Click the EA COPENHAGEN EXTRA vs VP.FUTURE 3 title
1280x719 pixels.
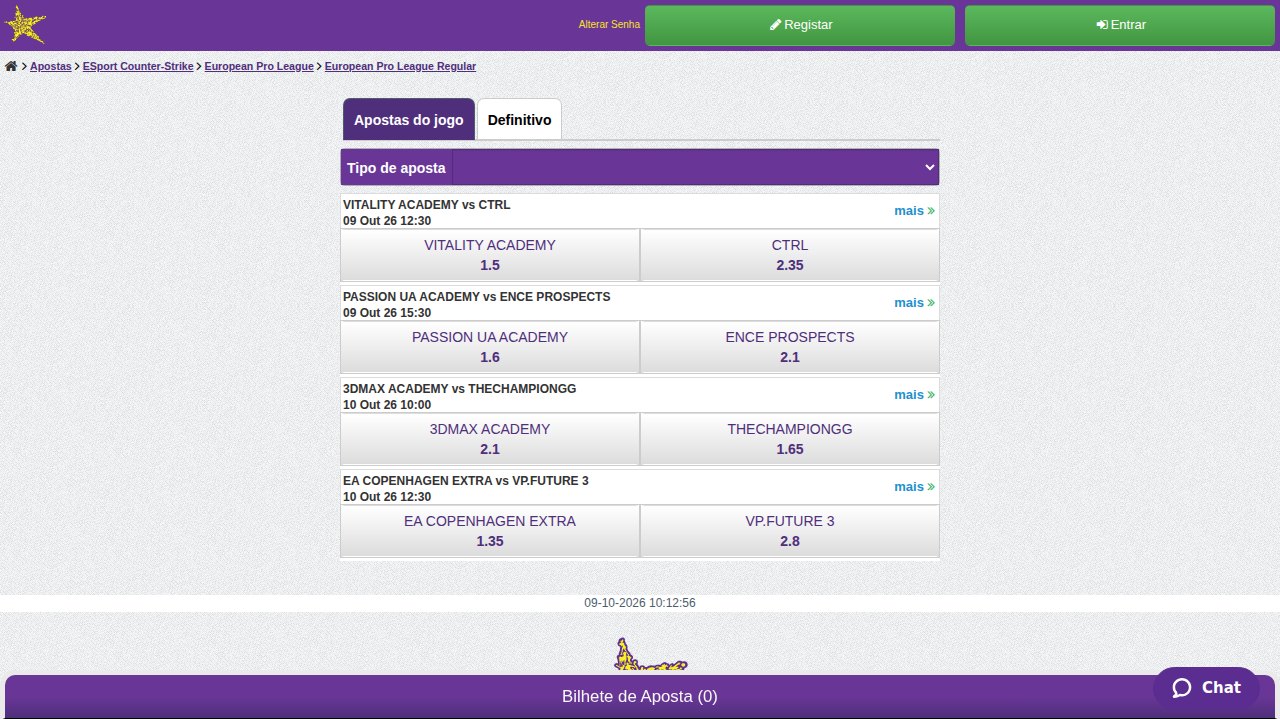466,481
